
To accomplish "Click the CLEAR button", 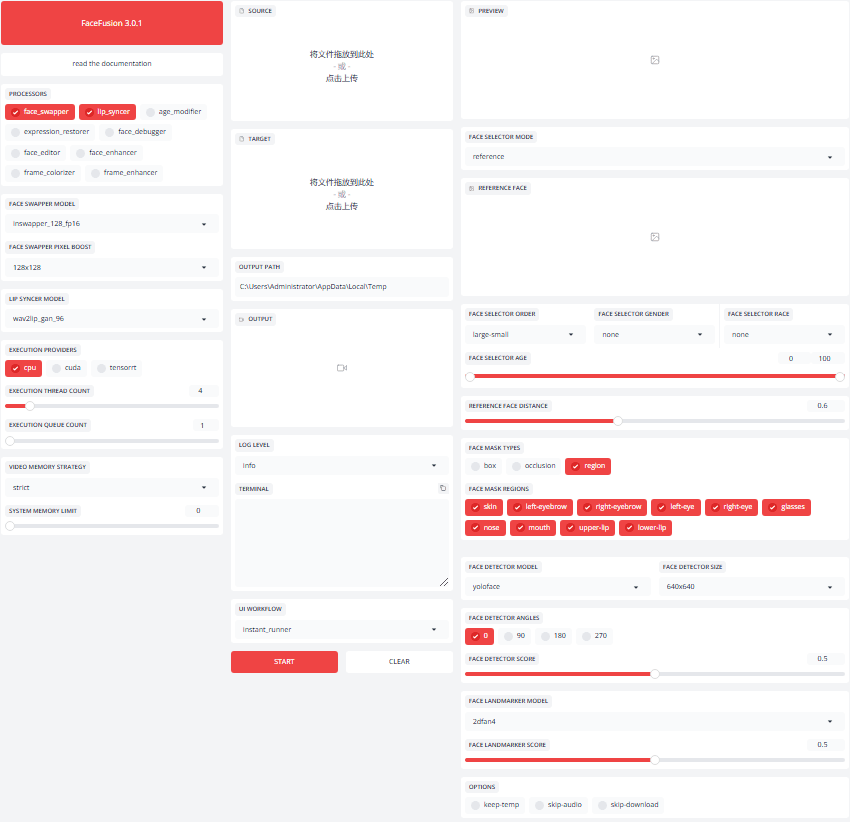I will [399, 662].
